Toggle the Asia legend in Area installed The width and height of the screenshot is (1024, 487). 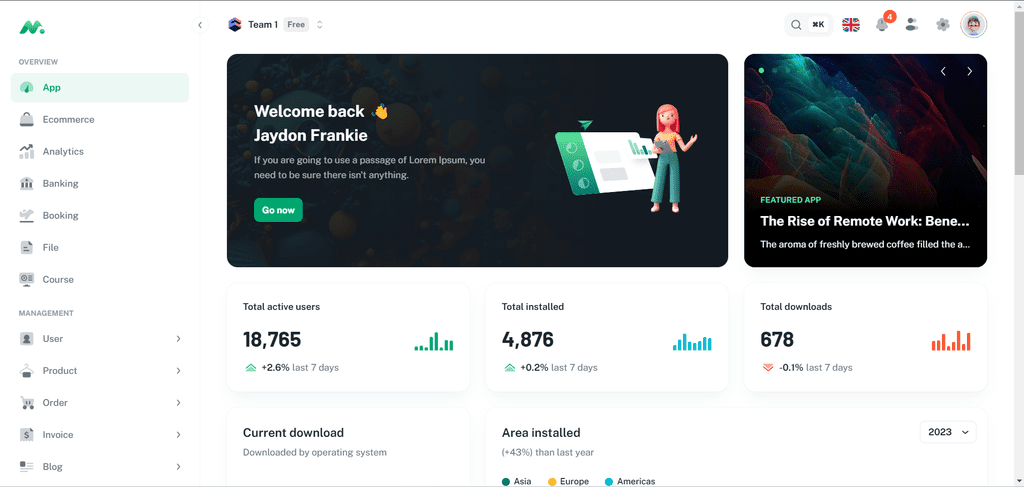(516, 481)
